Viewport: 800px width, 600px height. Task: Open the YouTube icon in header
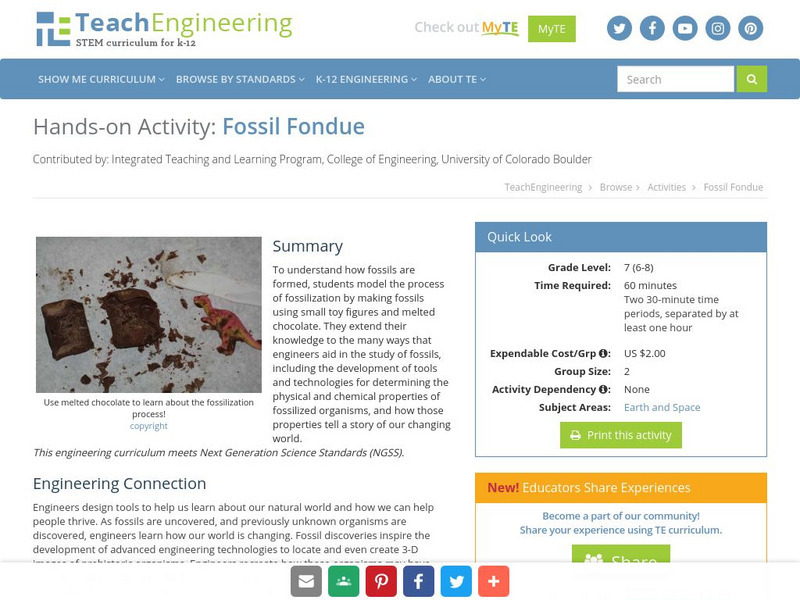(685, 28)
